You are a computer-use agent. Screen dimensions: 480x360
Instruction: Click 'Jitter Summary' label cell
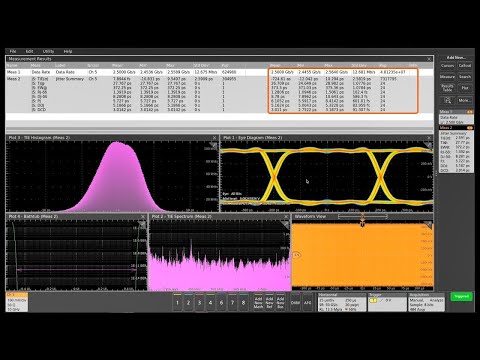(70, 79)
